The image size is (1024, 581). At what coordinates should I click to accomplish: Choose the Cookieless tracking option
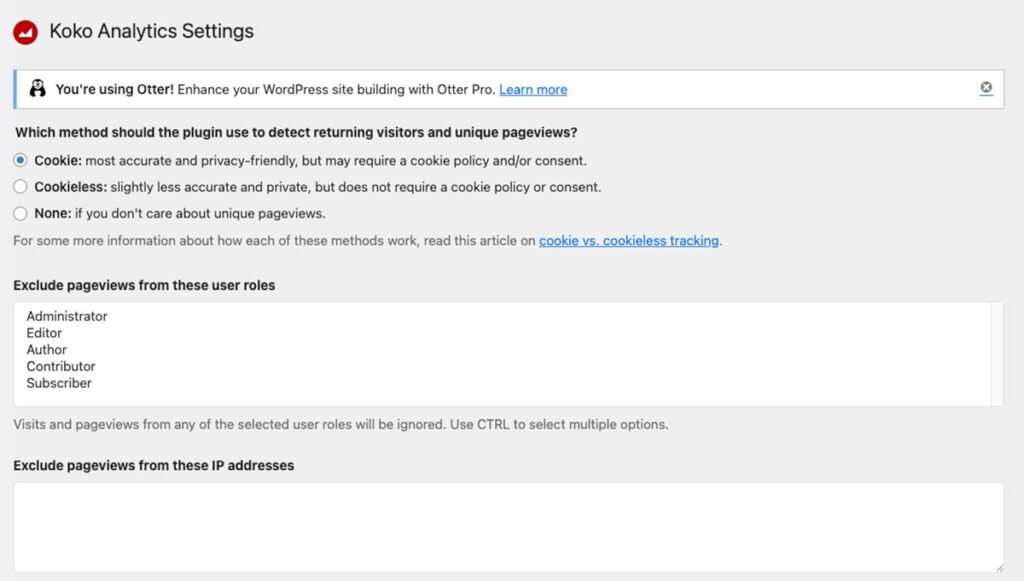(x=20, y=187)
